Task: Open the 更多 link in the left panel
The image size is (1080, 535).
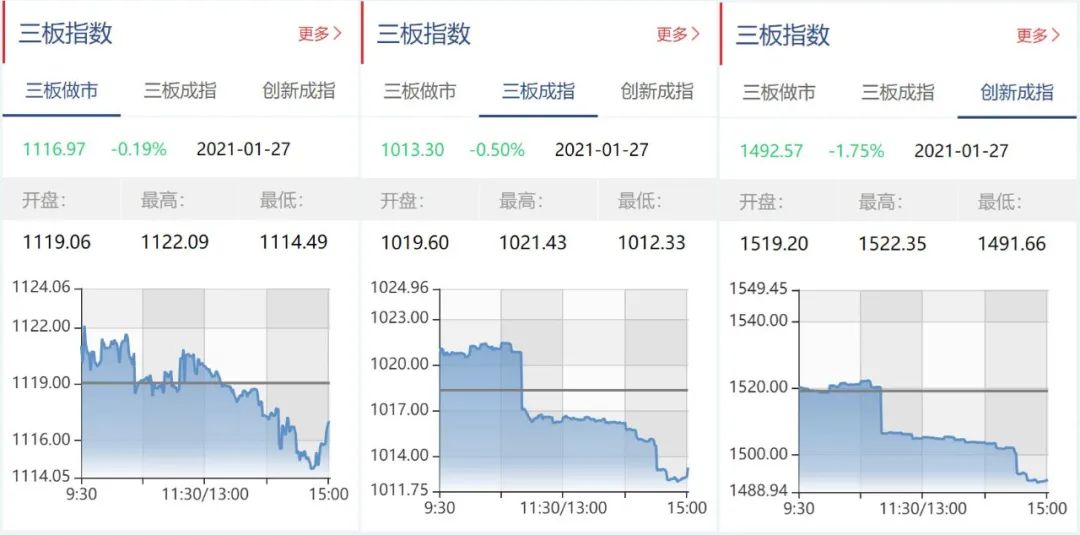Action: pyautogui.click(x=320, y=34)
